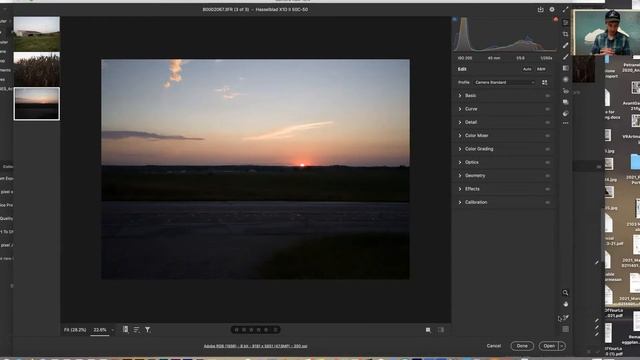Screen dimensions: 640x360
Task: Mark image for deletion trash icon
Action: pyautogui.click(x=276, y=330)
